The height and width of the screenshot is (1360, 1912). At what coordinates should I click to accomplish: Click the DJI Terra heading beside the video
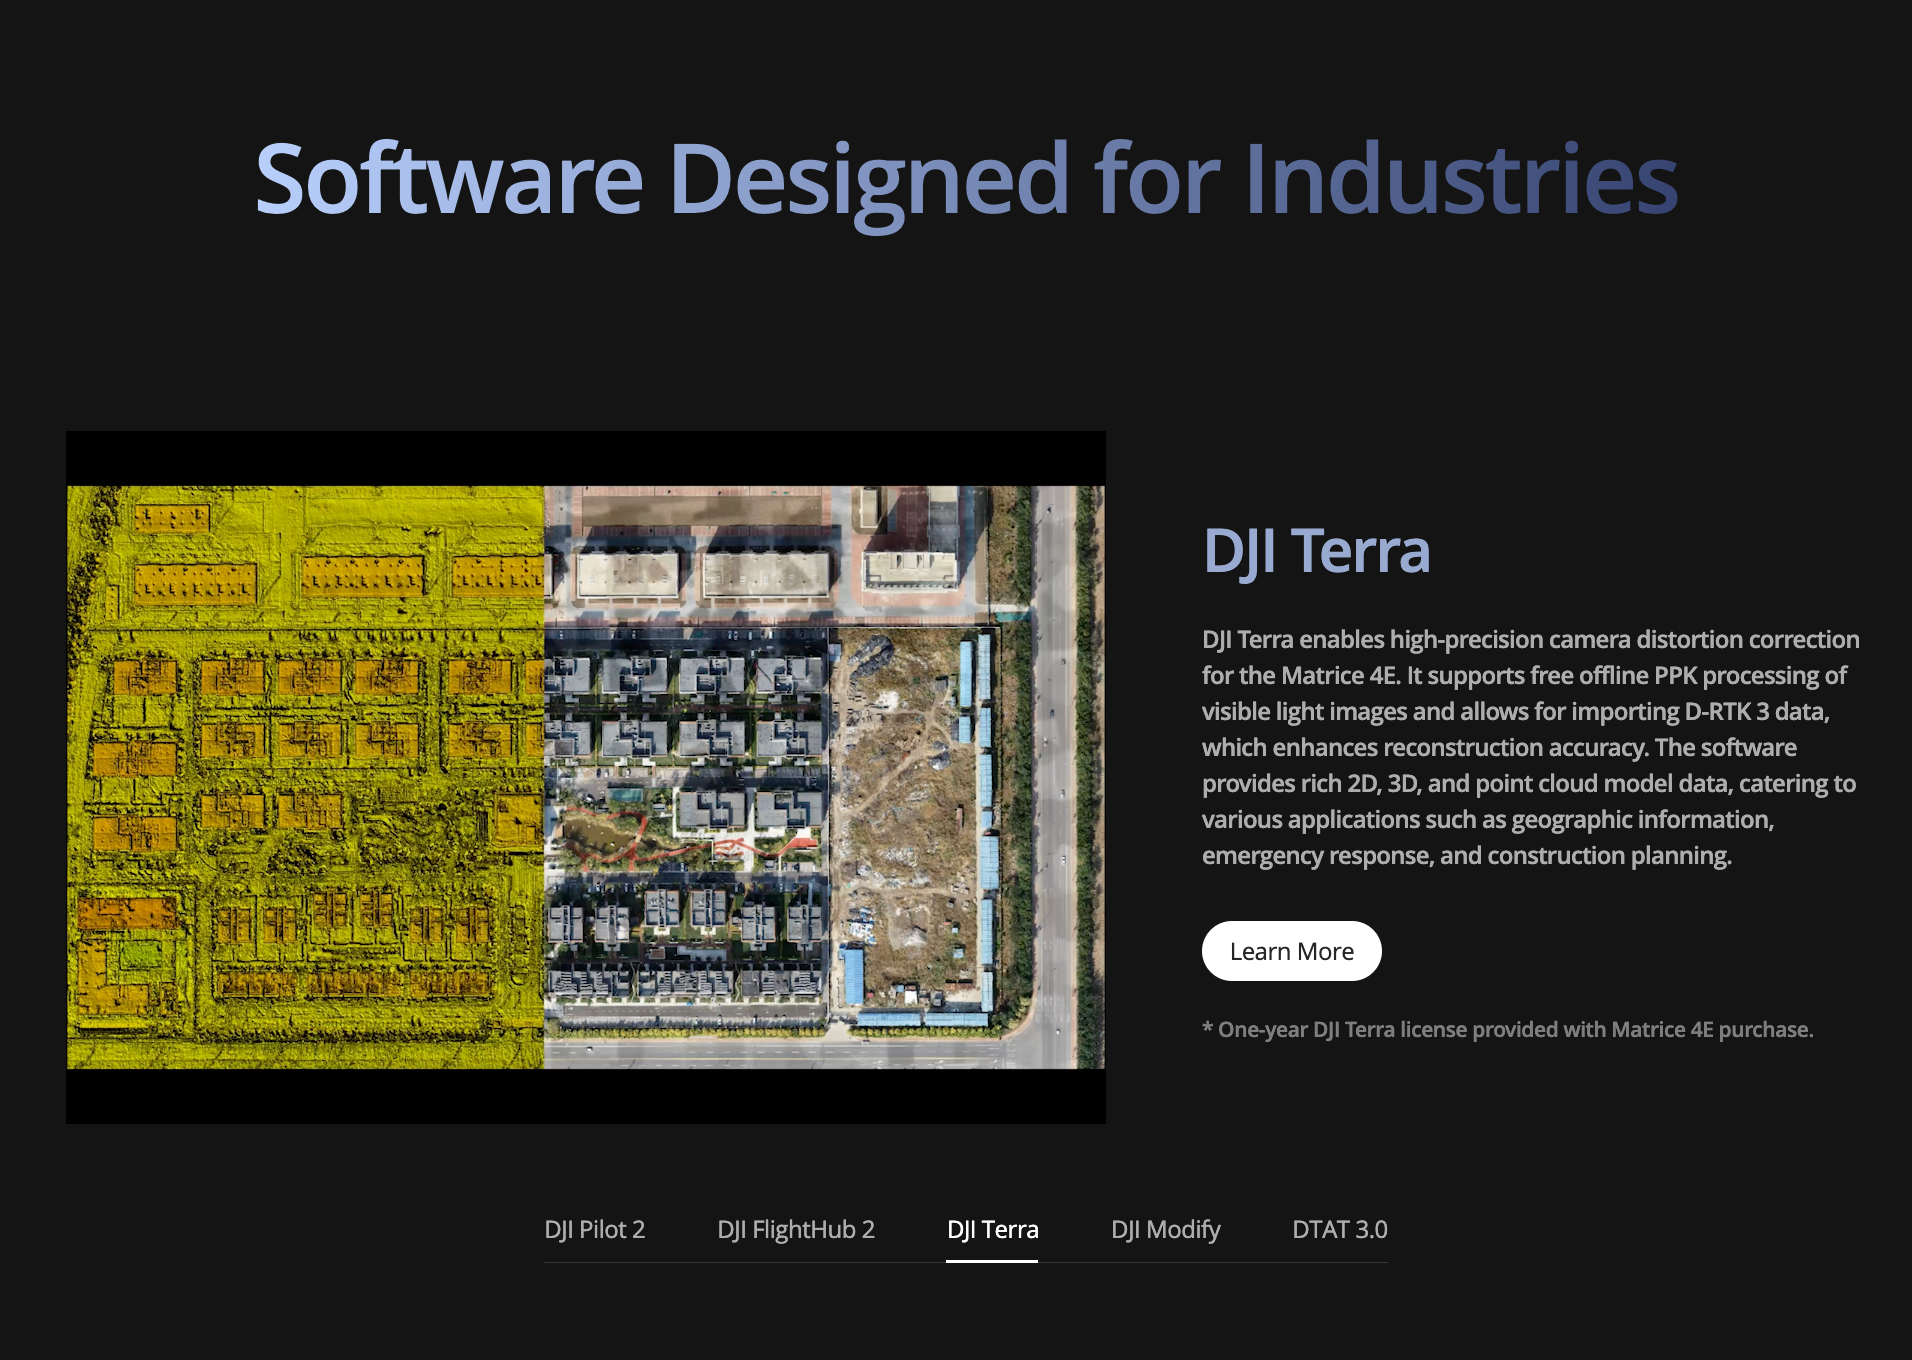(x=1316, y=551)
